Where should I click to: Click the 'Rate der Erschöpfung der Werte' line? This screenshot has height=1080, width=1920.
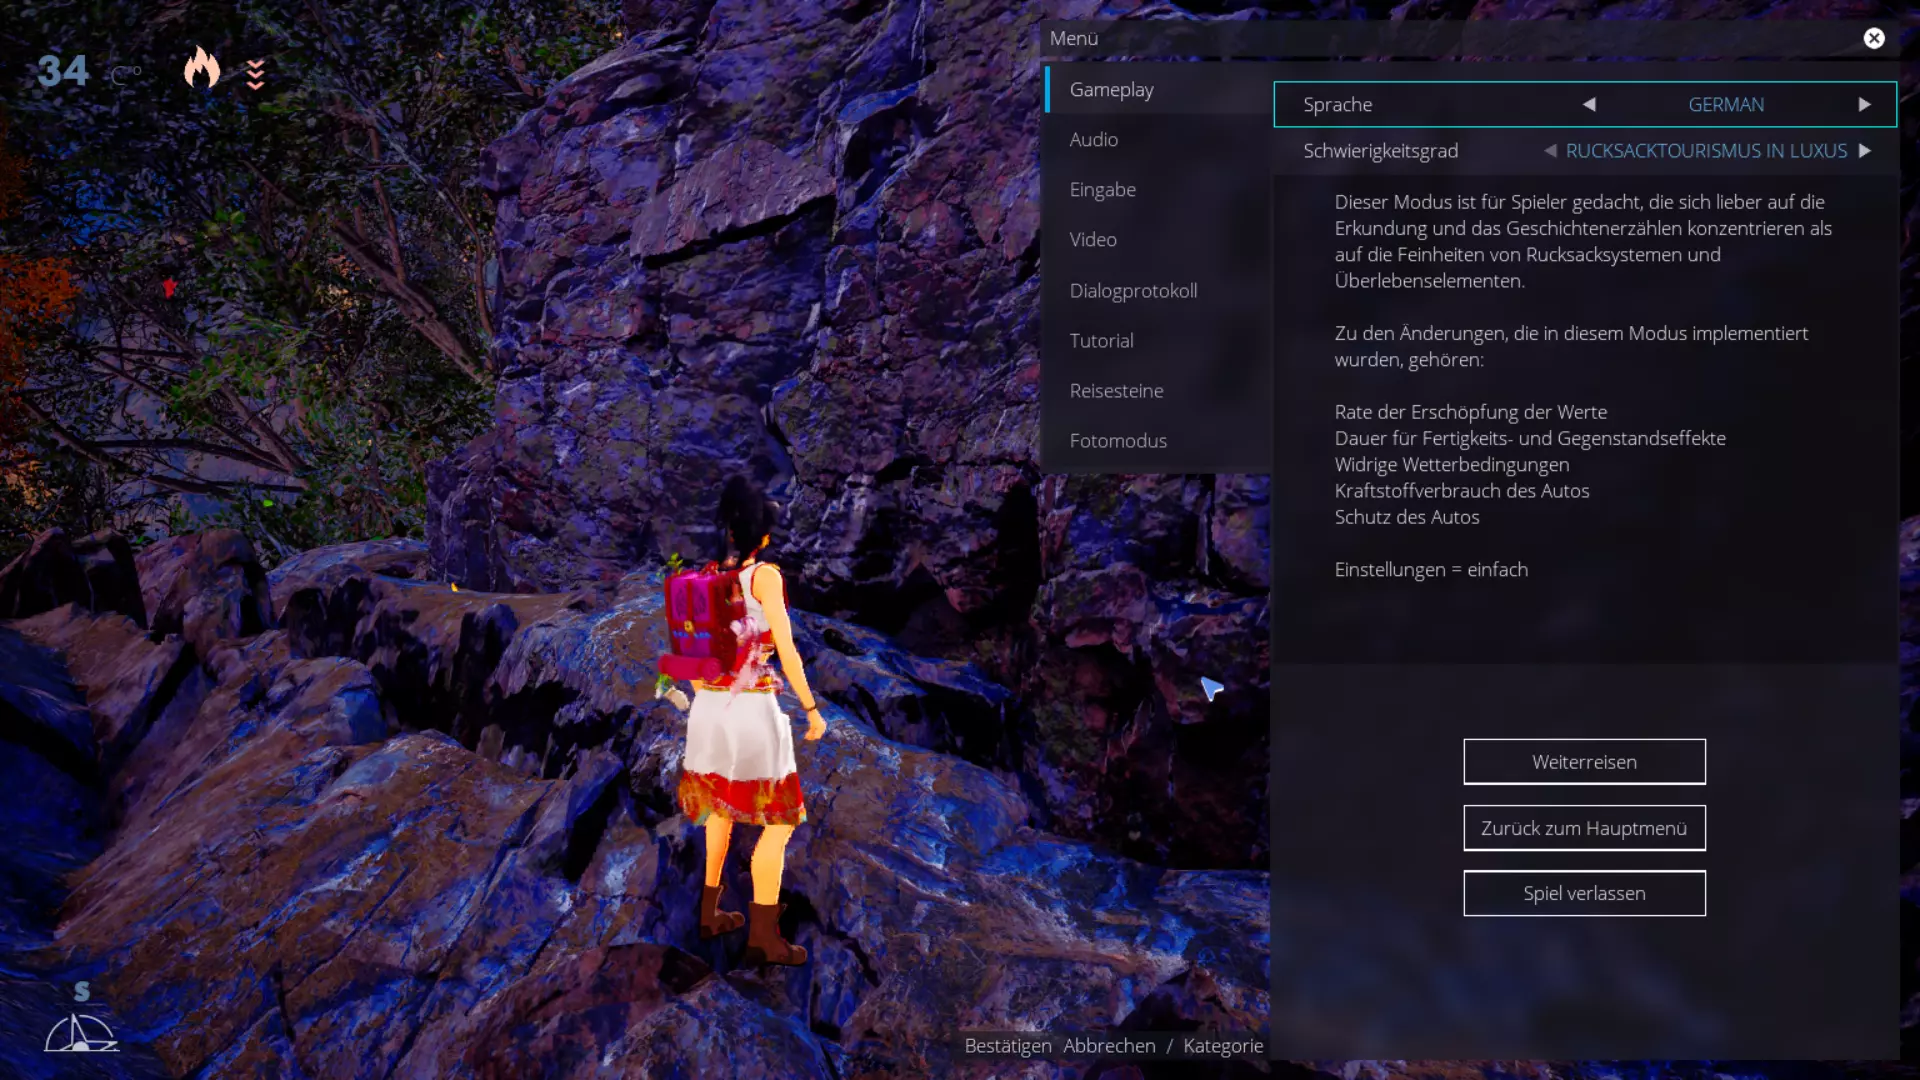1470,412
